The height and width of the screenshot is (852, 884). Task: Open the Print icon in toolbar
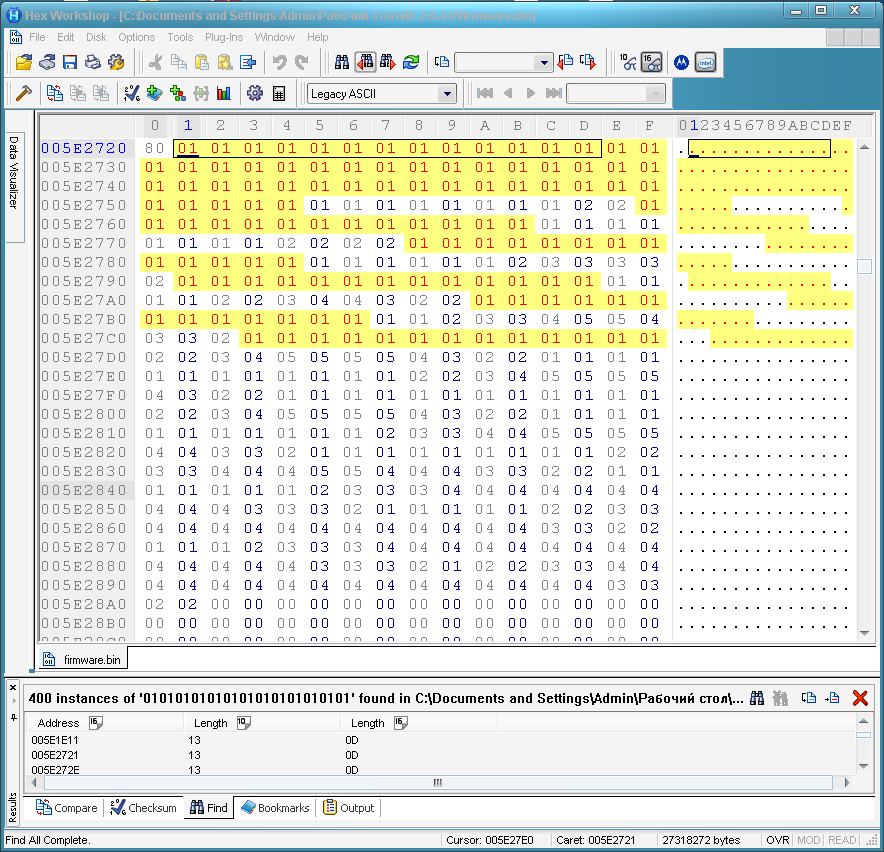pyautogui.click(x=93, y=62)
